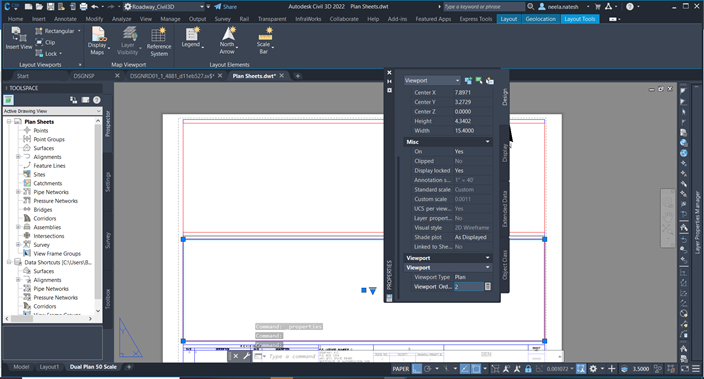Click the Save icon in quick access
The image size is (704, 379).
(50, 7)
